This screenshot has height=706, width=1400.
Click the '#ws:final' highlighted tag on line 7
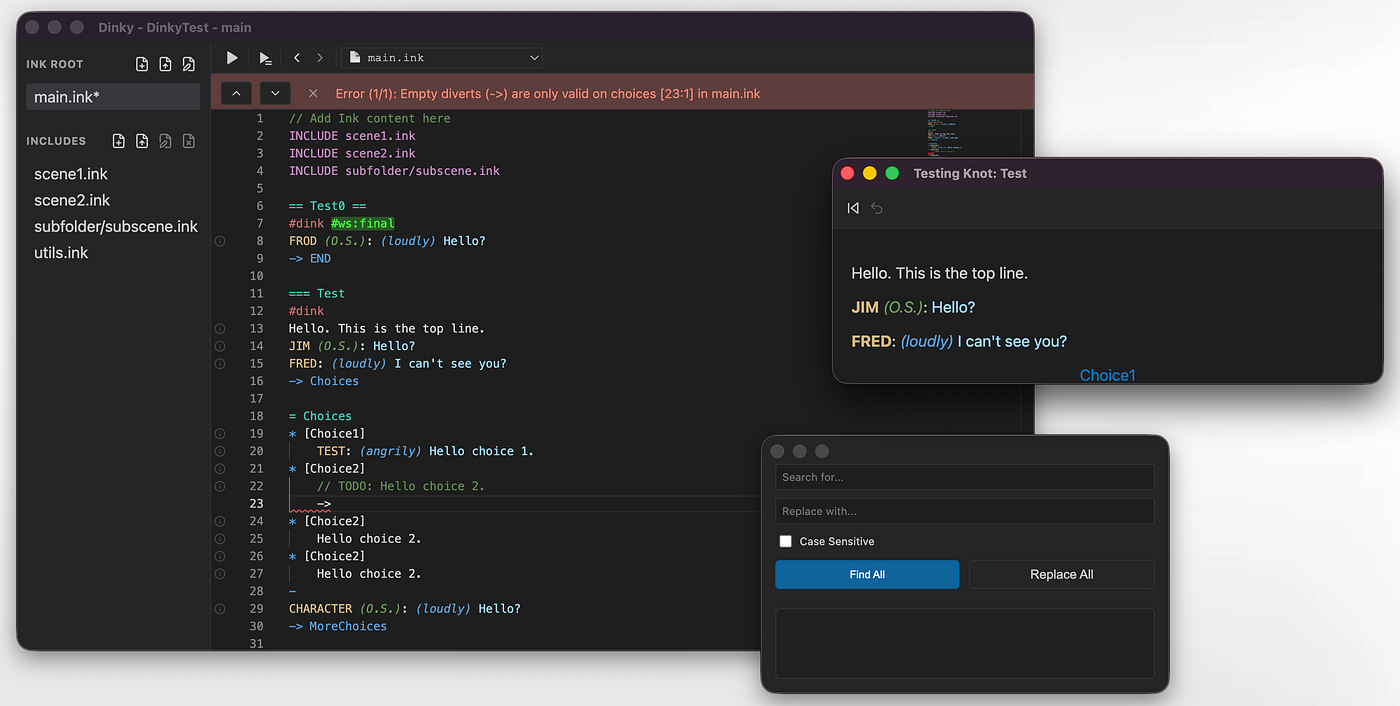(363, 223)
